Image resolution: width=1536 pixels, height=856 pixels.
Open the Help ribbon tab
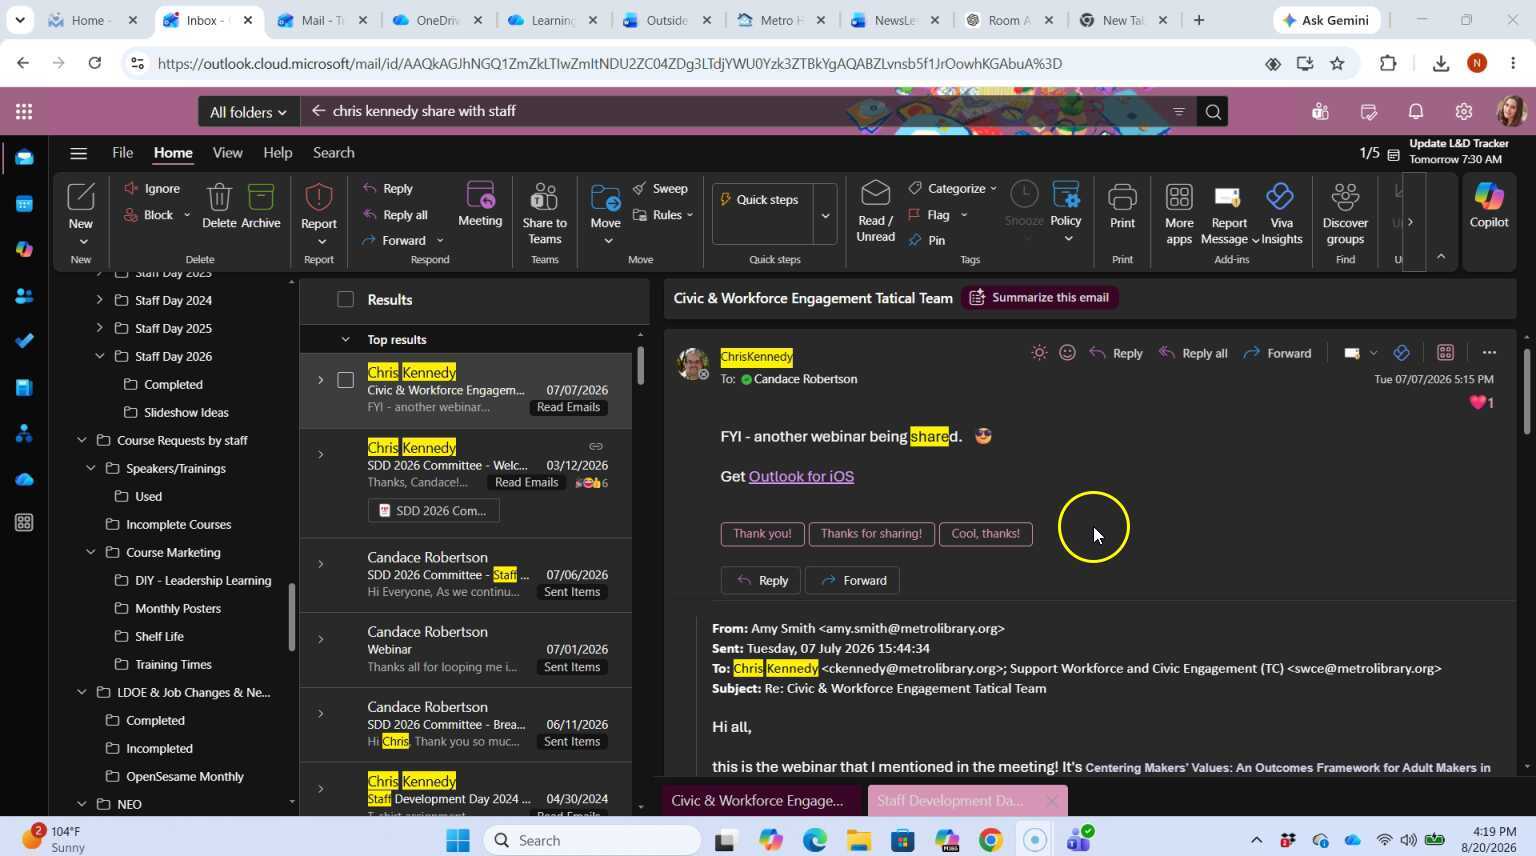click(277, 153)
